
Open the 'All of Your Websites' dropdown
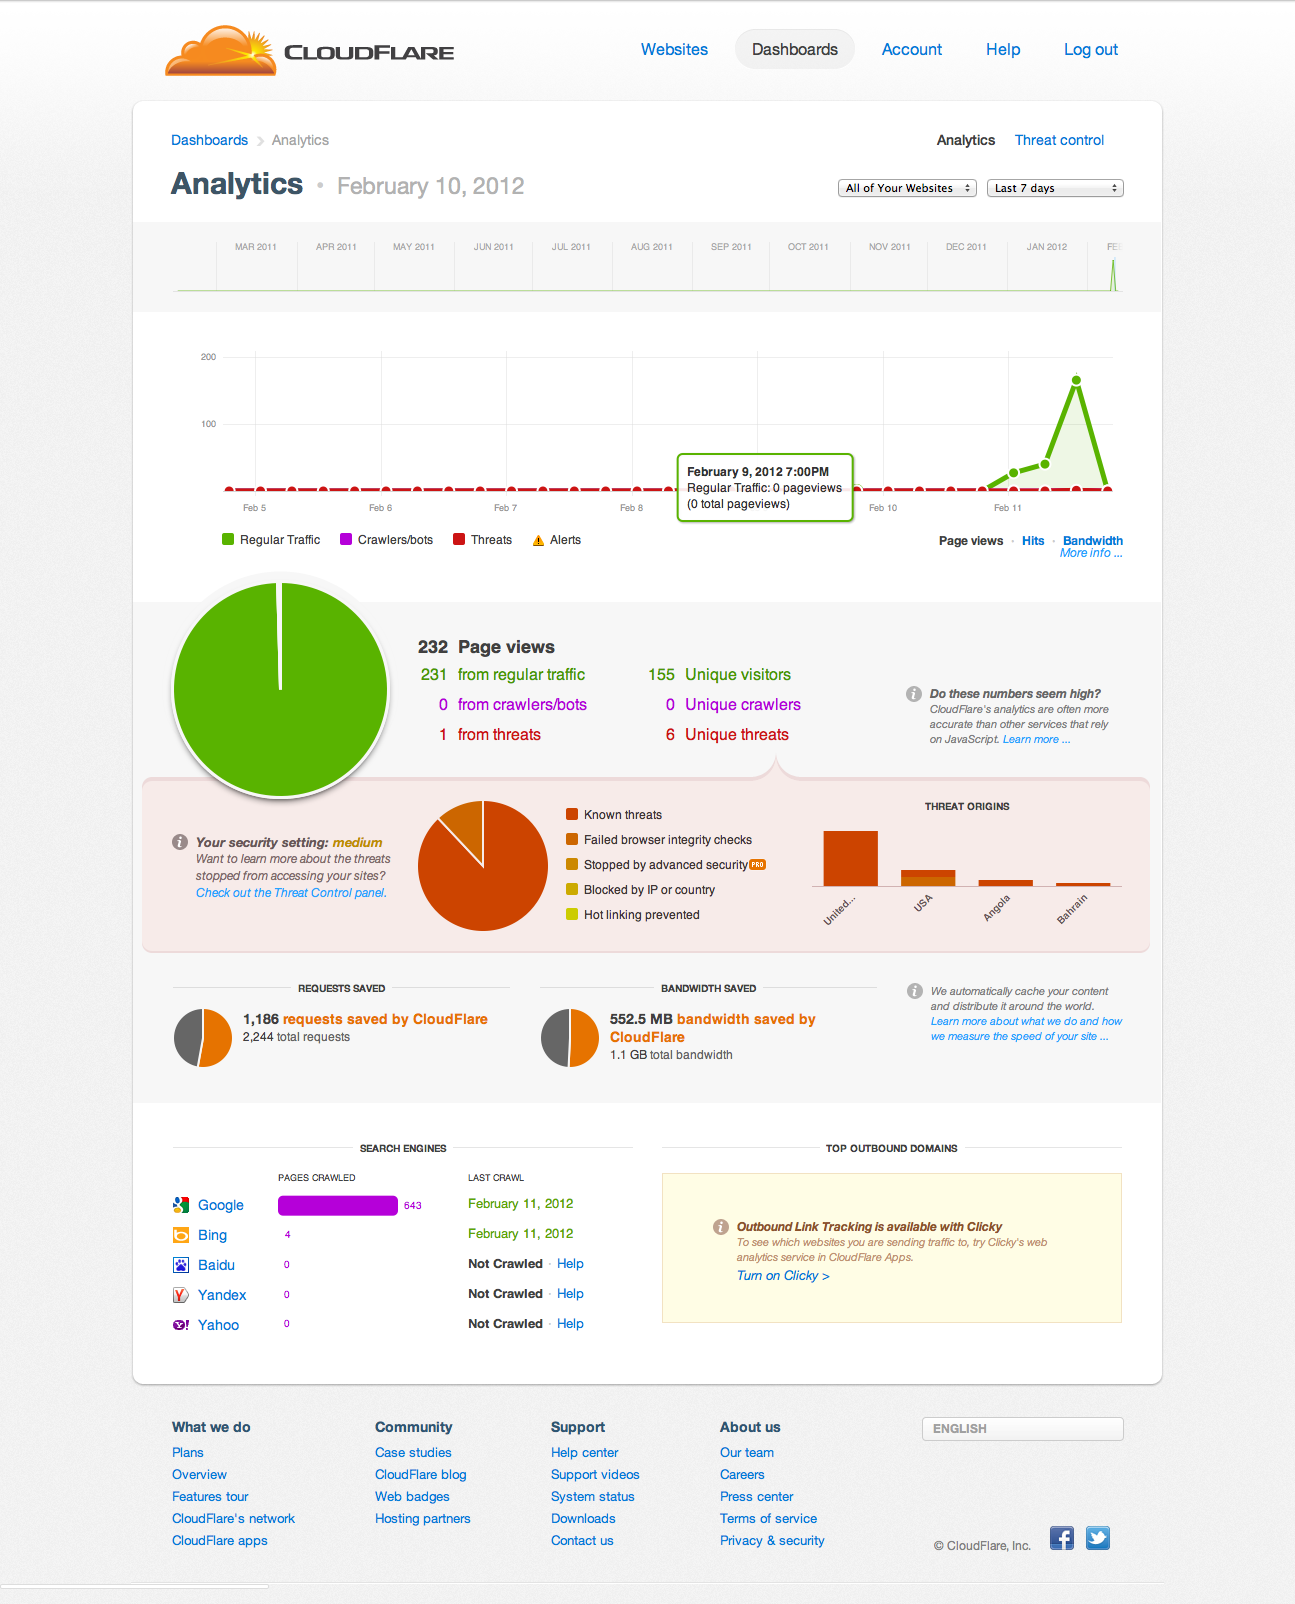(x=907, y=188)
